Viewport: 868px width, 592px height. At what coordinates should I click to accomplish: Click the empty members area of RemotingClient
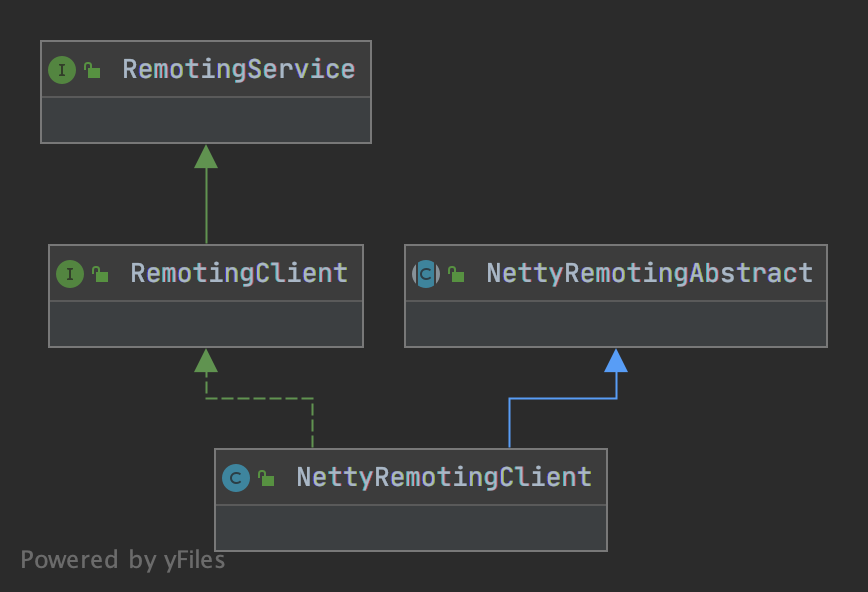pos(206,324)
